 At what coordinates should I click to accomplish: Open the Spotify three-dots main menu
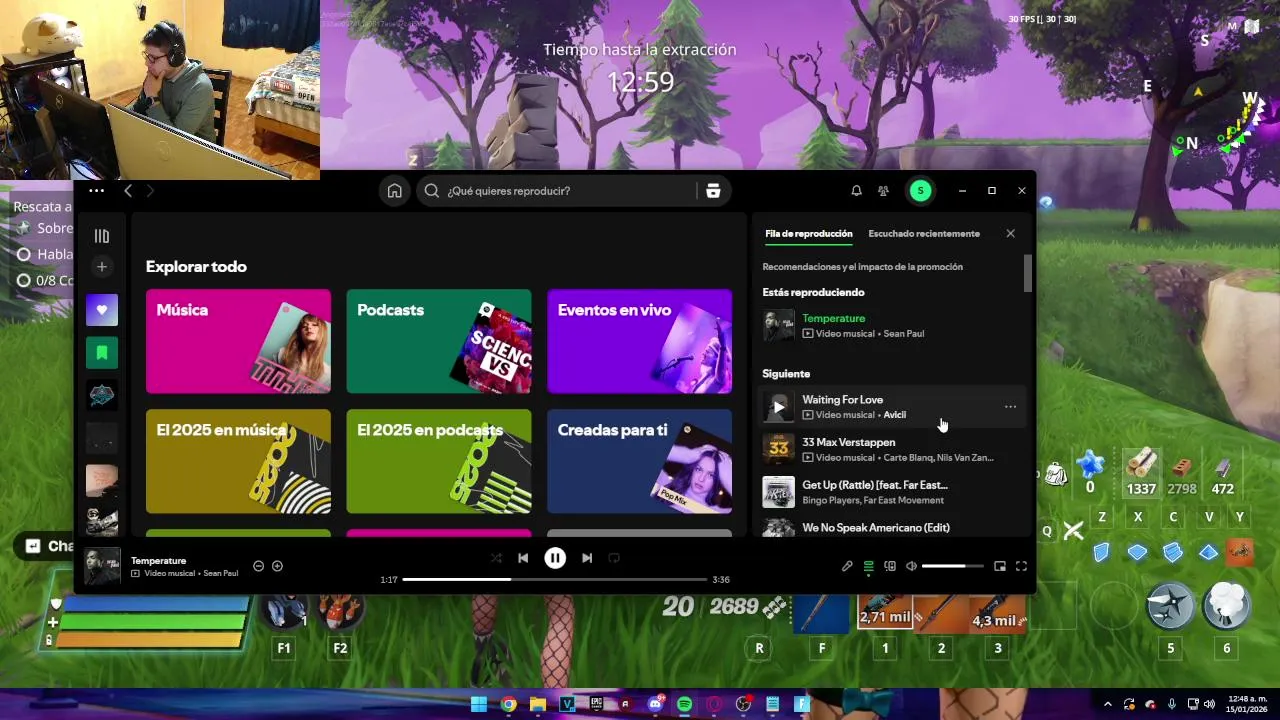coord(96,191)
